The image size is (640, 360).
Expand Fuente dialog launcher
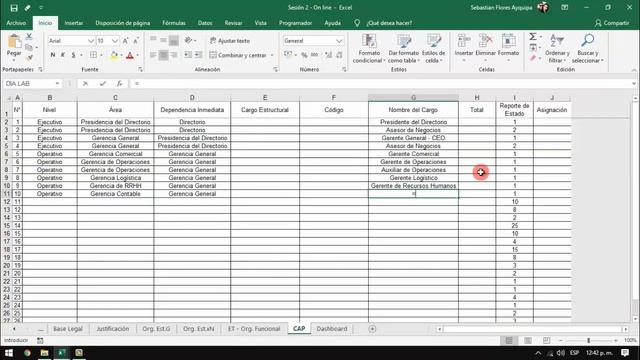click(140, 70)
